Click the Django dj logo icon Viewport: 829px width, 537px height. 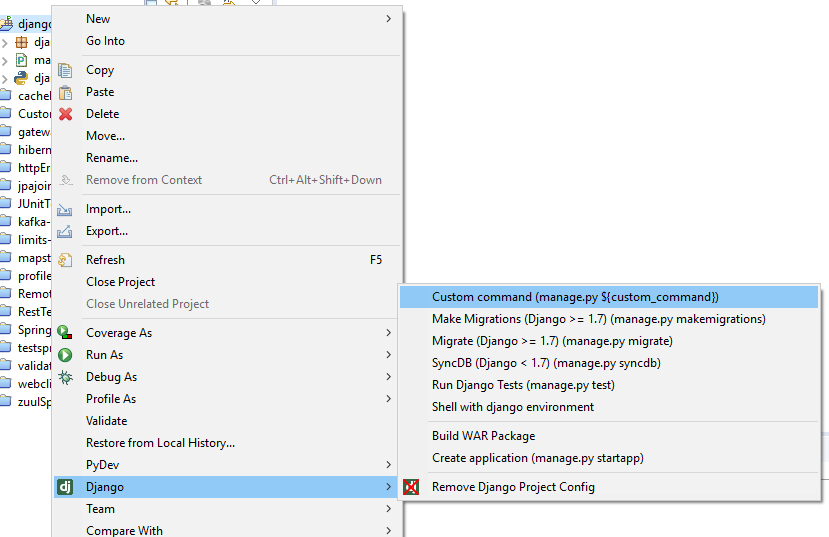tap(65, 487)
